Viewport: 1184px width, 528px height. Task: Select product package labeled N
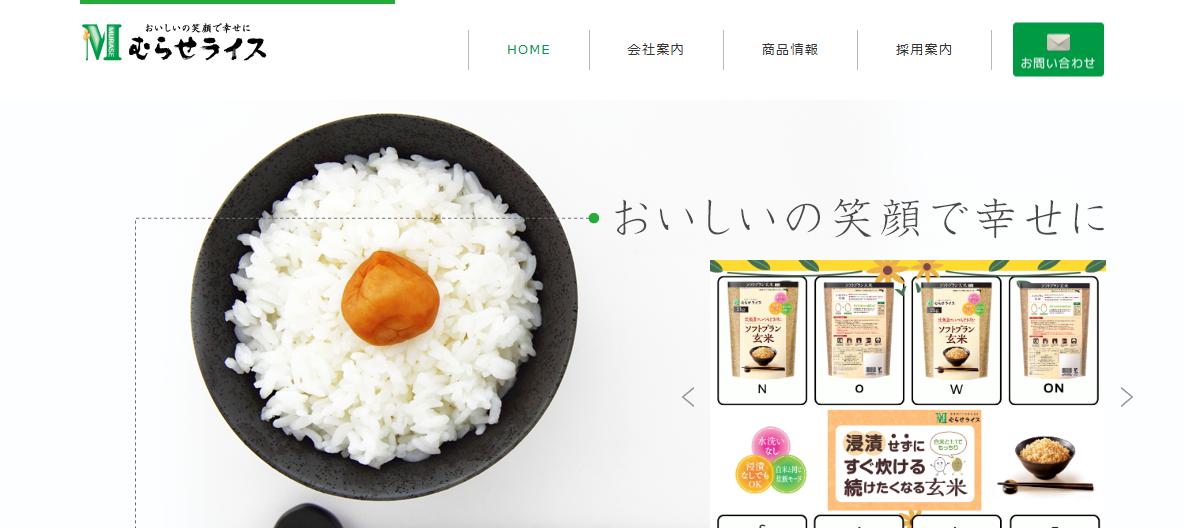coord(762,340)
